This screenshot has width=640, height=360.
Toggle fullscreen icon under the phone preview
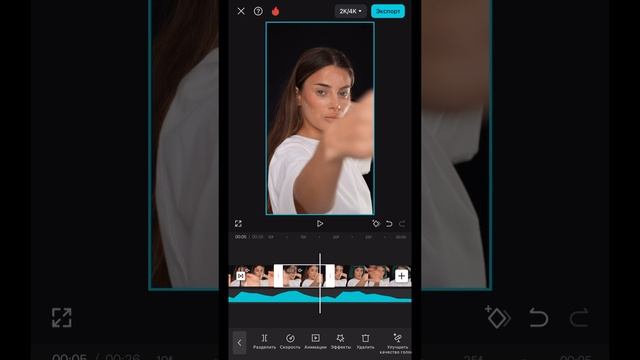click(238, 224)
